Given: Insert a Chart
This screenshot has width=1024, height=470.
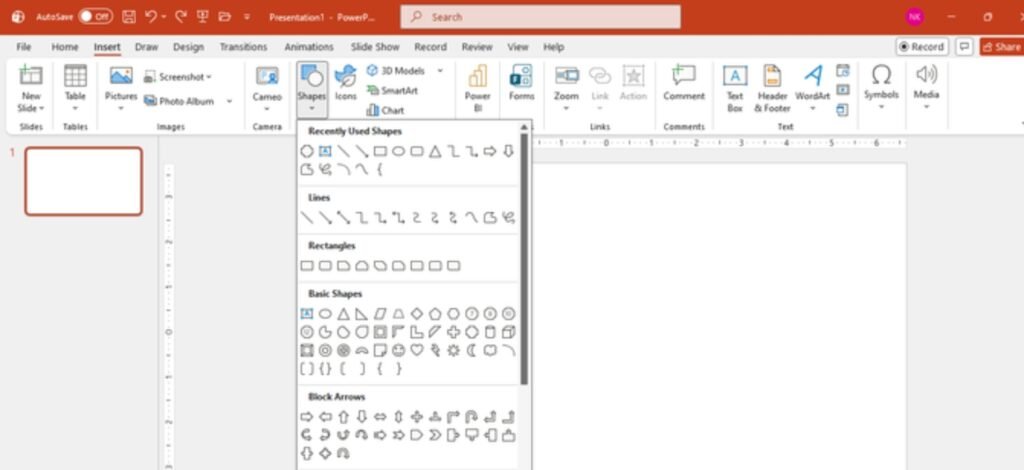Looking at the screenshot, I should coord(385,110).
